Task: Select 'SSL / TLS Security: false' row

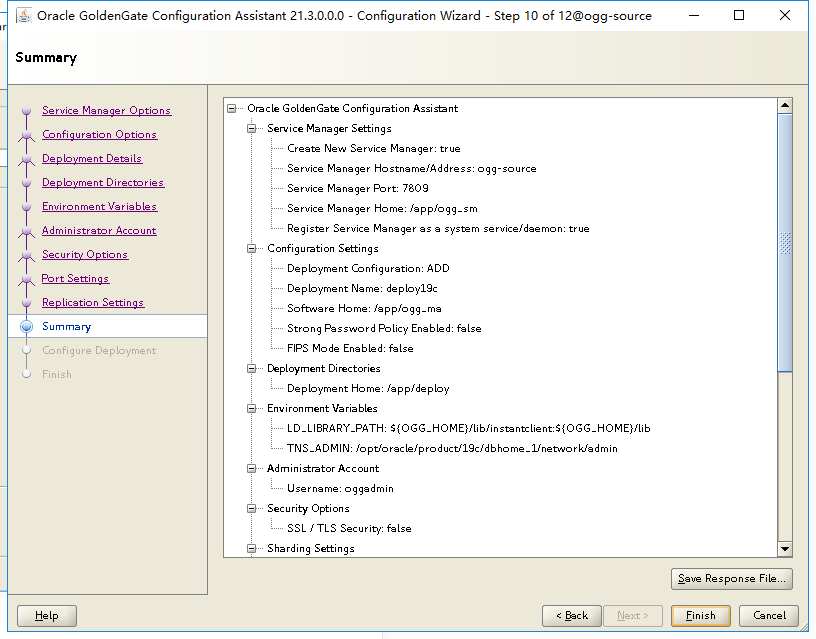Action: click(349, 529)
